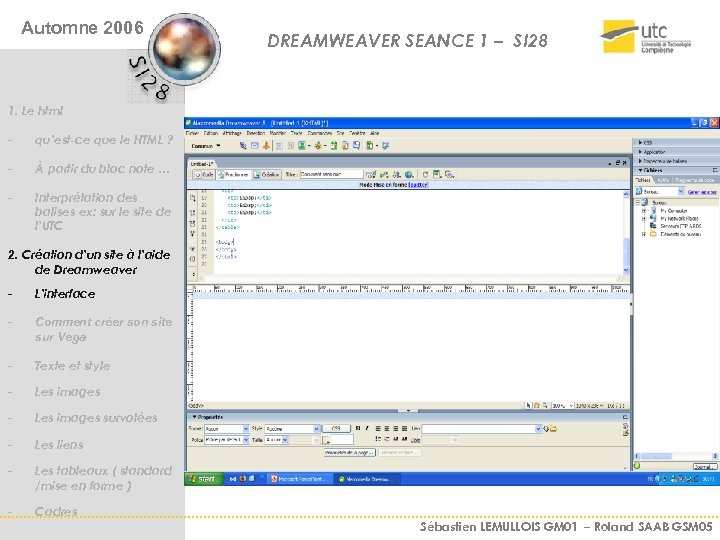
Task: Click the Browse for file folder icon
Action: point(553,429)
